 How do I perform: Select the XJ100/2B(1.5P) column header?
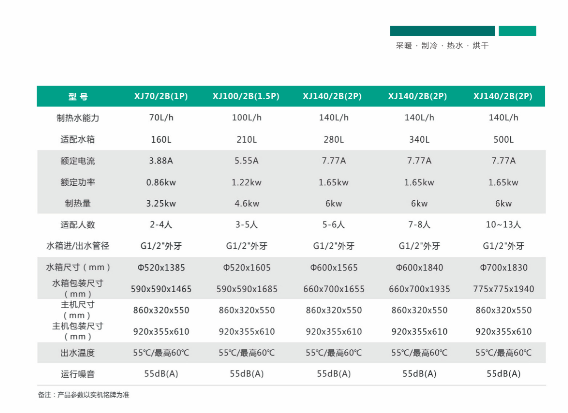coord(246,96)
